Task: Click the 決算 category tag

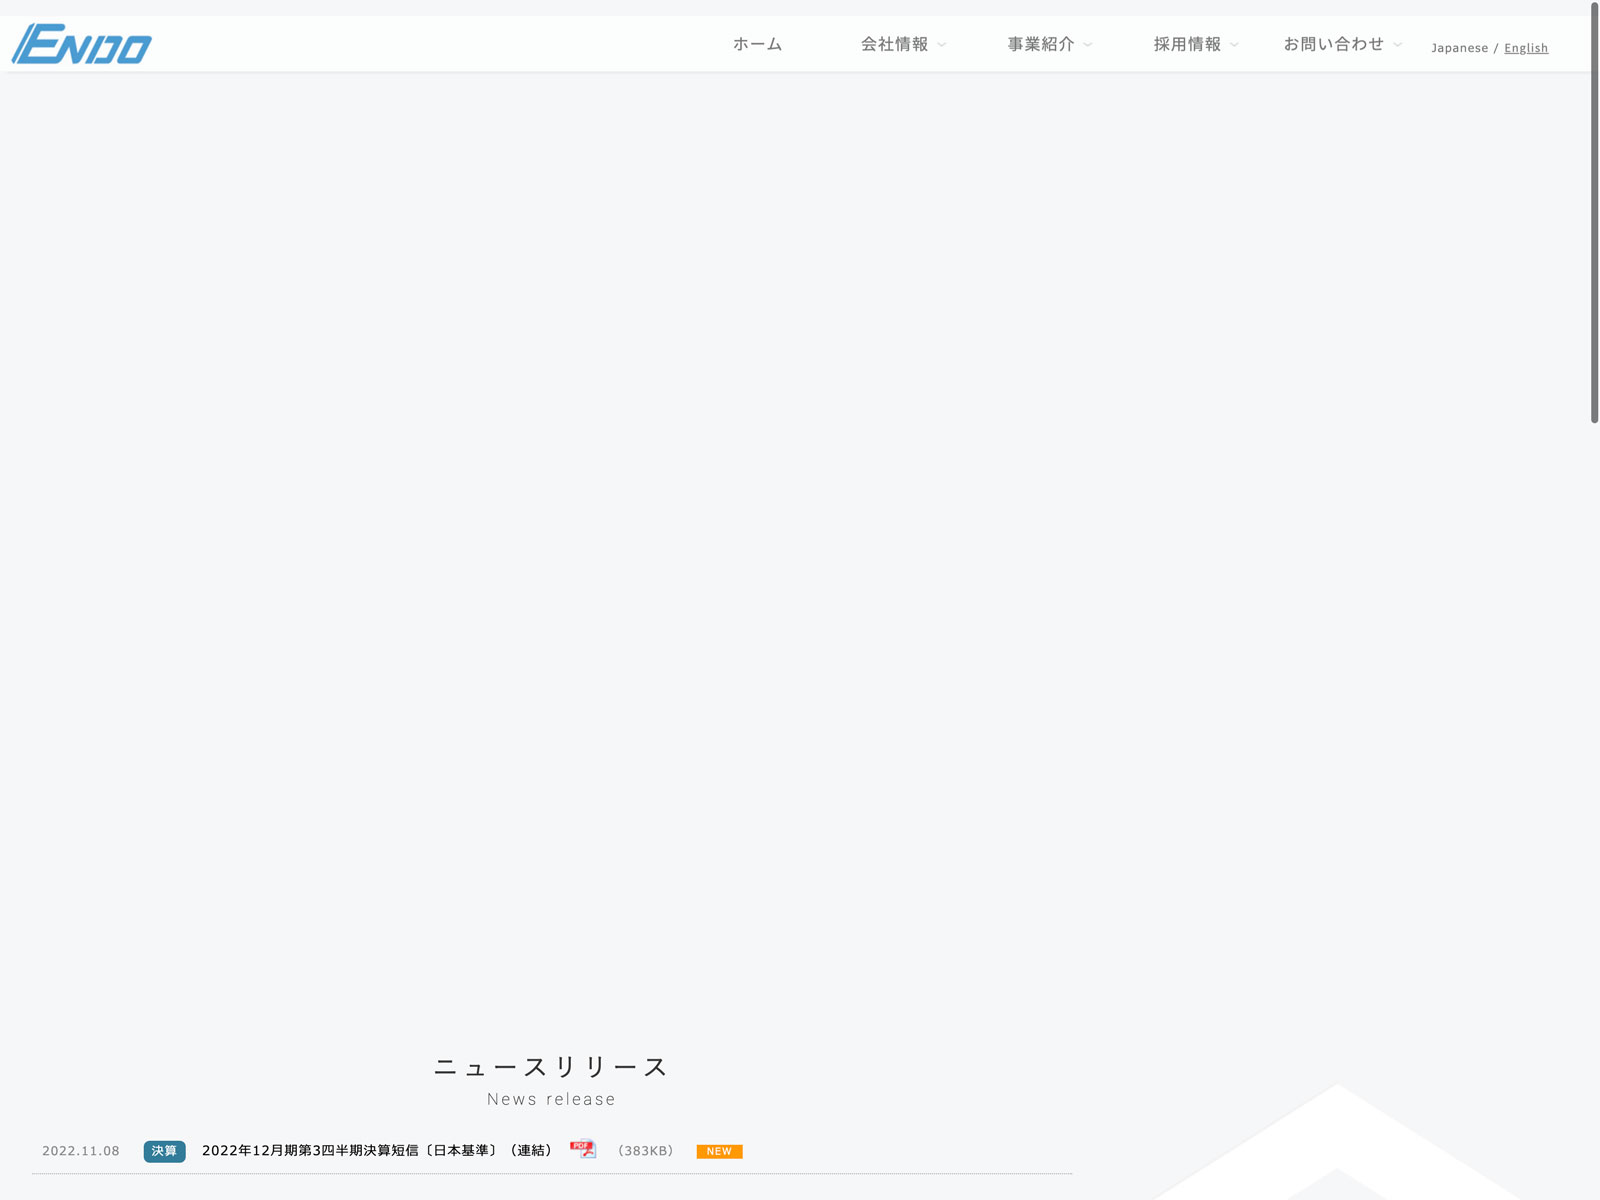Action: (164, 1151)
